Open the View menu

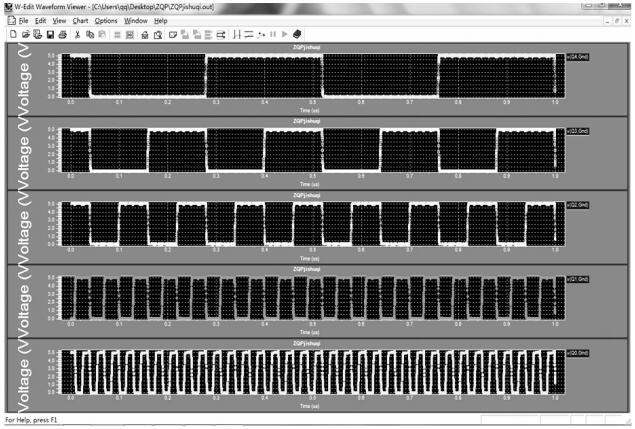click(59, 21)
